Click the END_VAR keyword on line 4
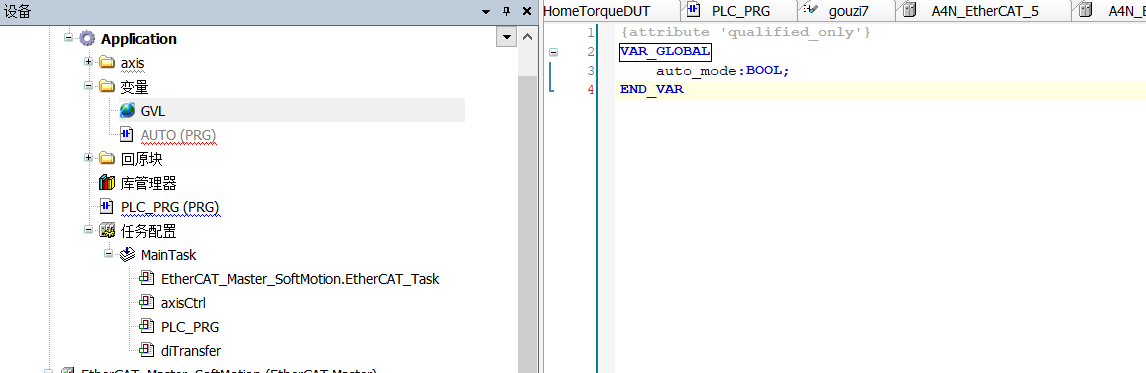Image resolution: width=1146 pixels, height=373 pixels. pyautogui.click(x=652, y=90)
